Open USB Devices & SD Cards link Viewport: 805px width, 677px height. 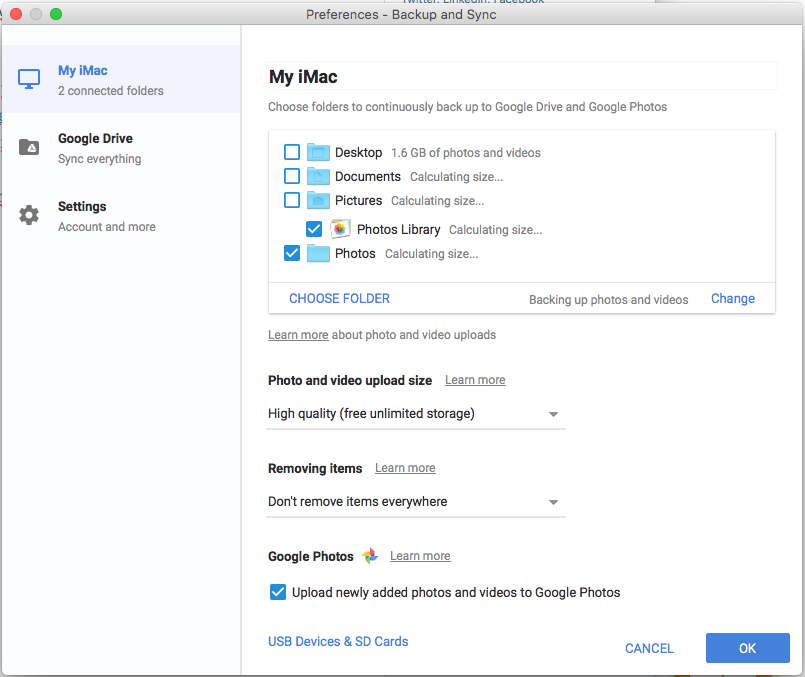point(338,641)
